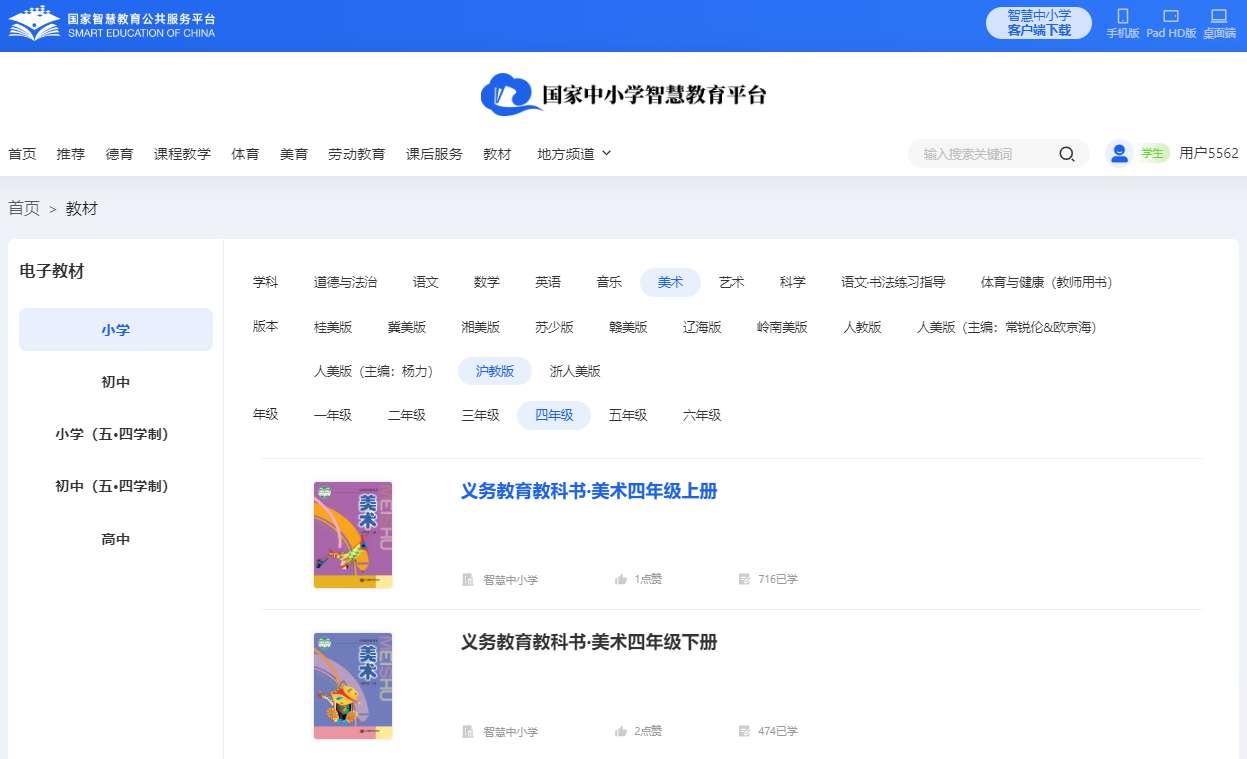Select the desktop client icon
This screenshot has height=759, width=1247.
pos(1218,17)
